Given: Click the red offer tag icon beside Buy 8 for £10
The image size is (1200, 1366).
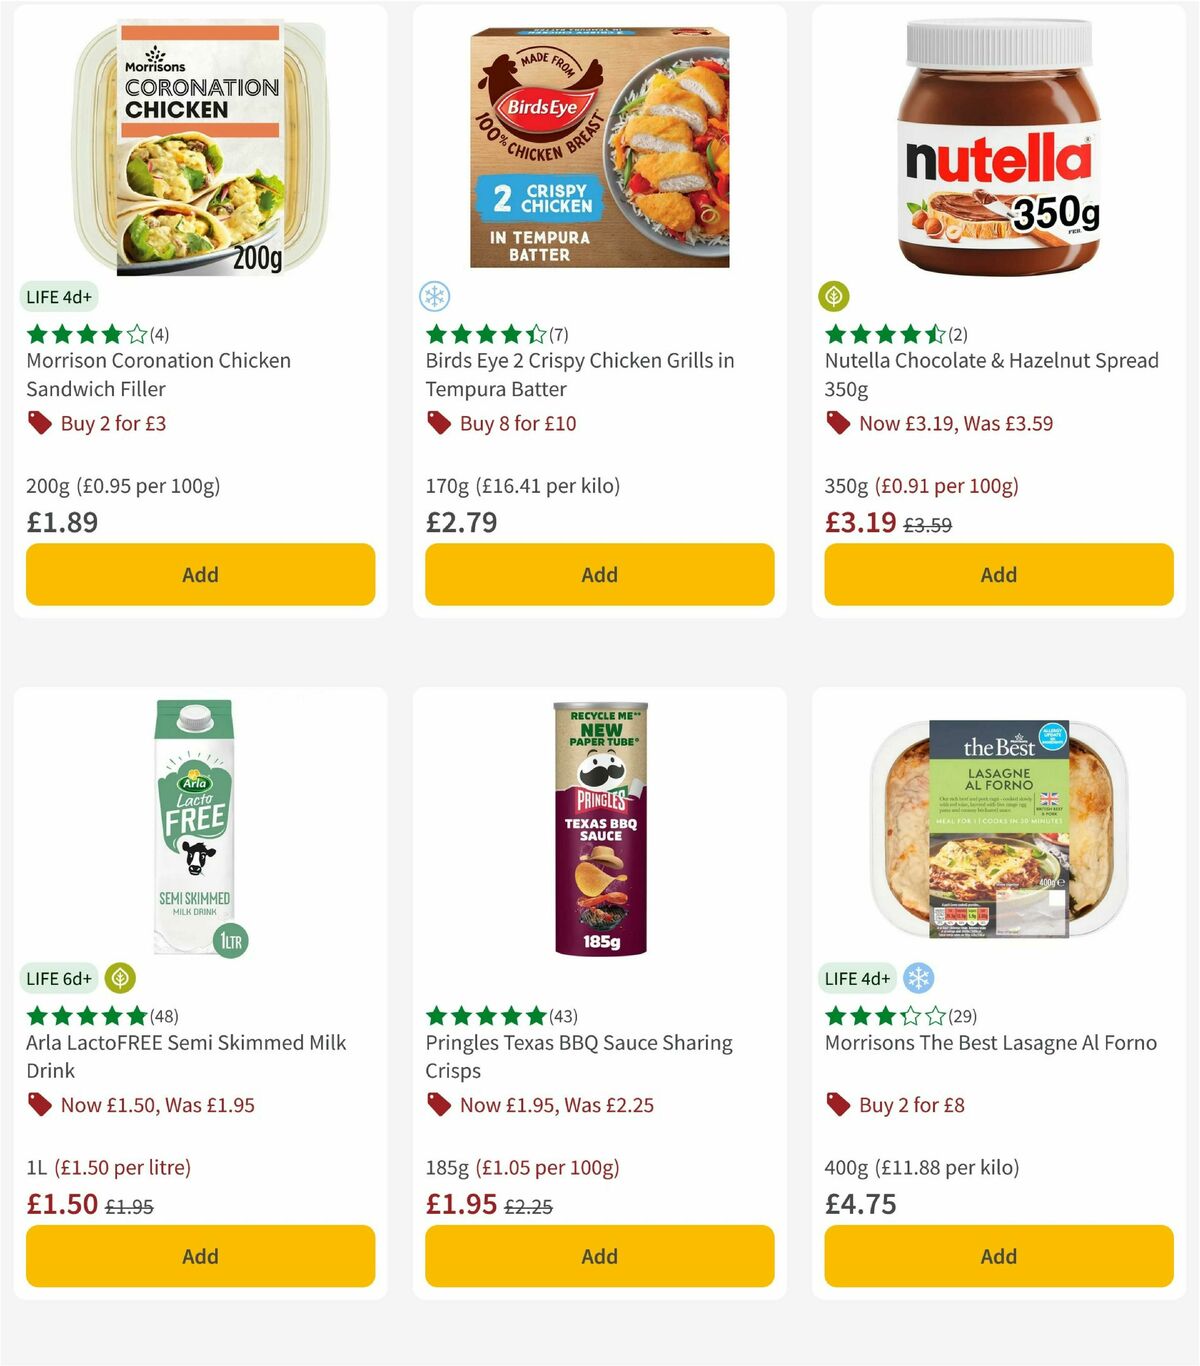Looking at the screenshot, I should pyautogui.click(x=438, y=423).
